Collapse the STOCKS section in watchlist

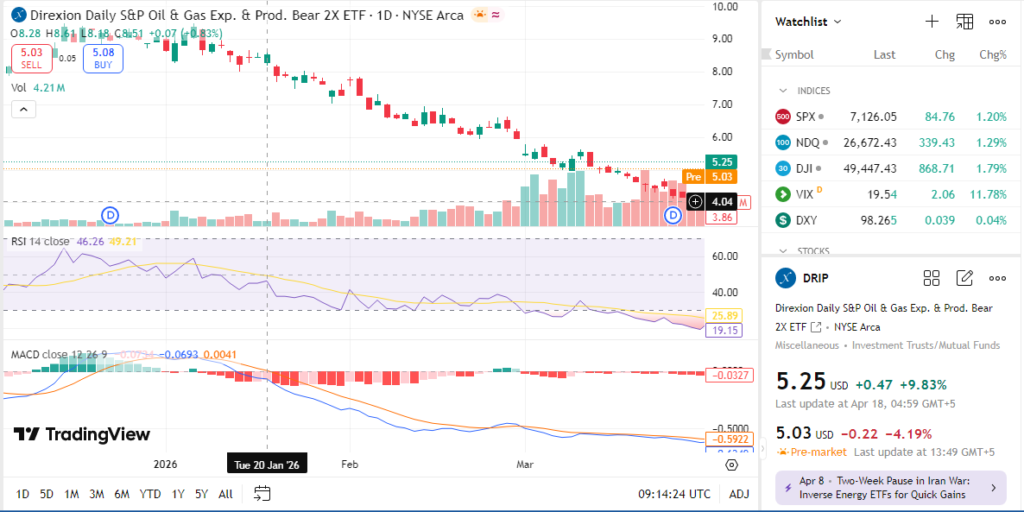click(784, 251)
